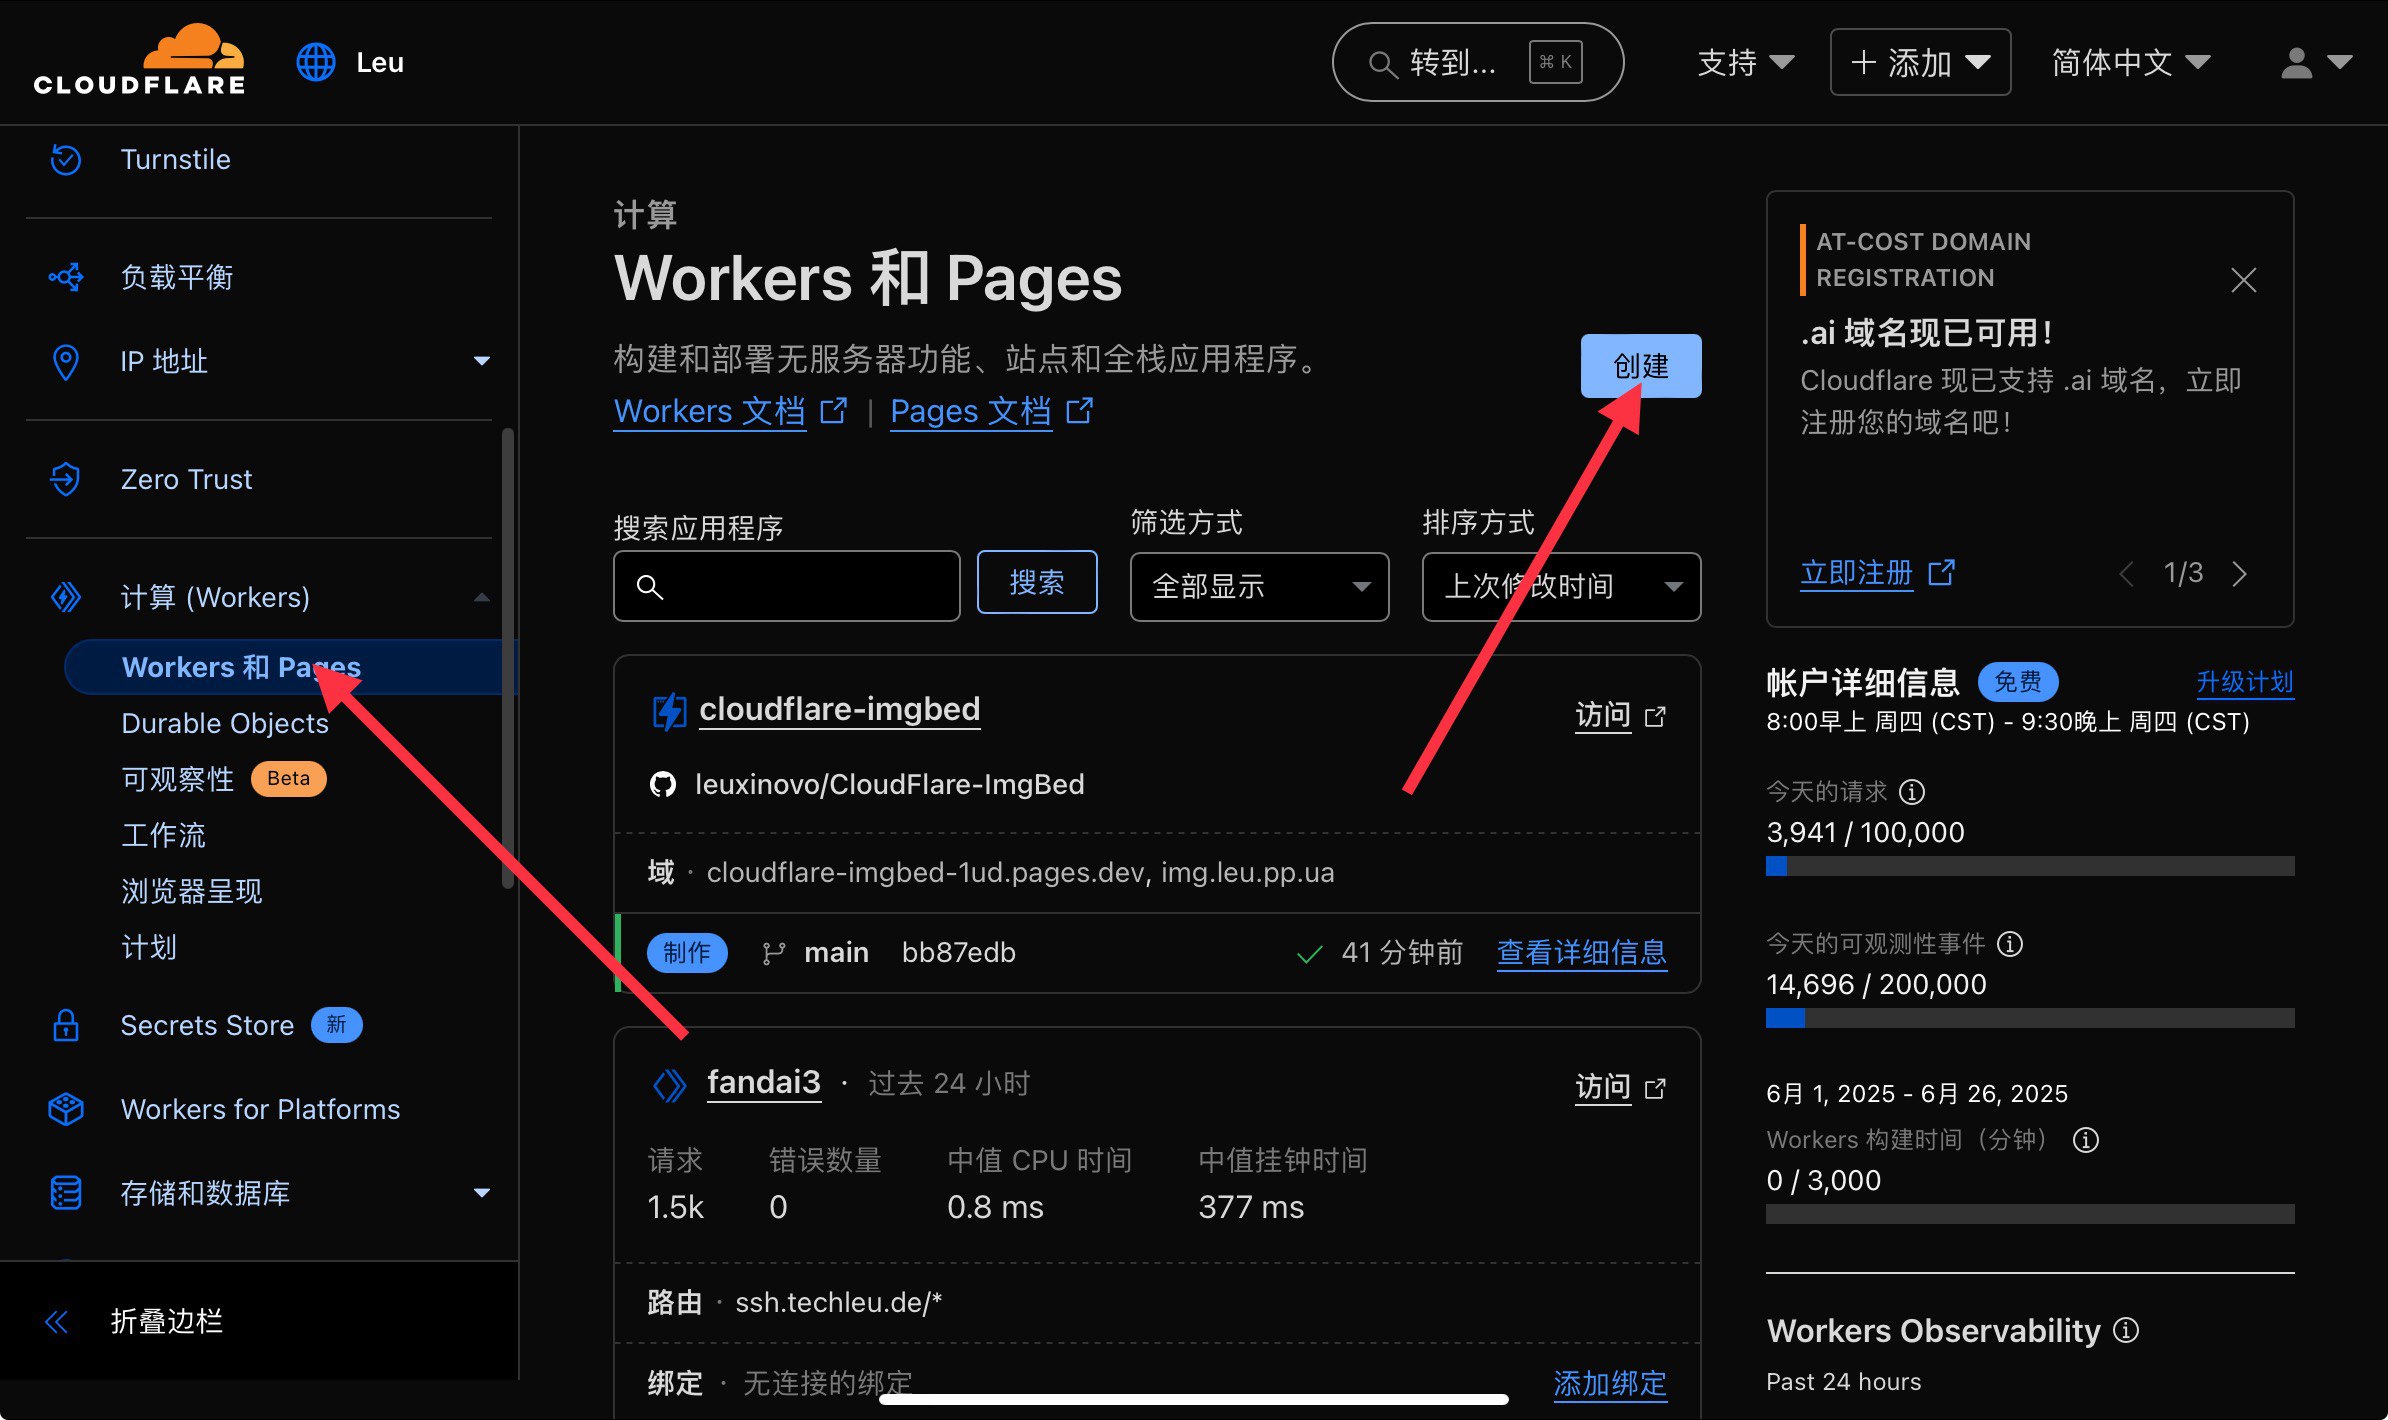This screenshot has width=2388, height=1420.
Task: Click the Workers for Platforms cube icon
Action: click(x=66, y=1109)
